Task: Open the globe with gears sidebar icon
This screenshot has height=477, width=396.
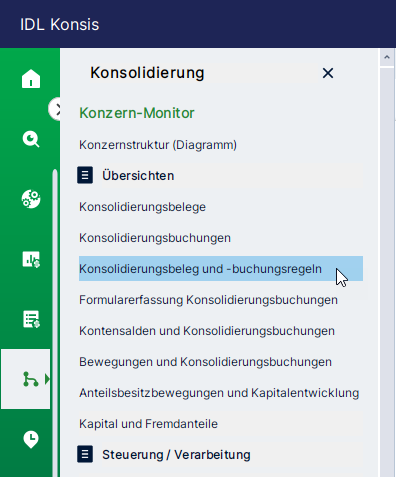Action: 31,199
